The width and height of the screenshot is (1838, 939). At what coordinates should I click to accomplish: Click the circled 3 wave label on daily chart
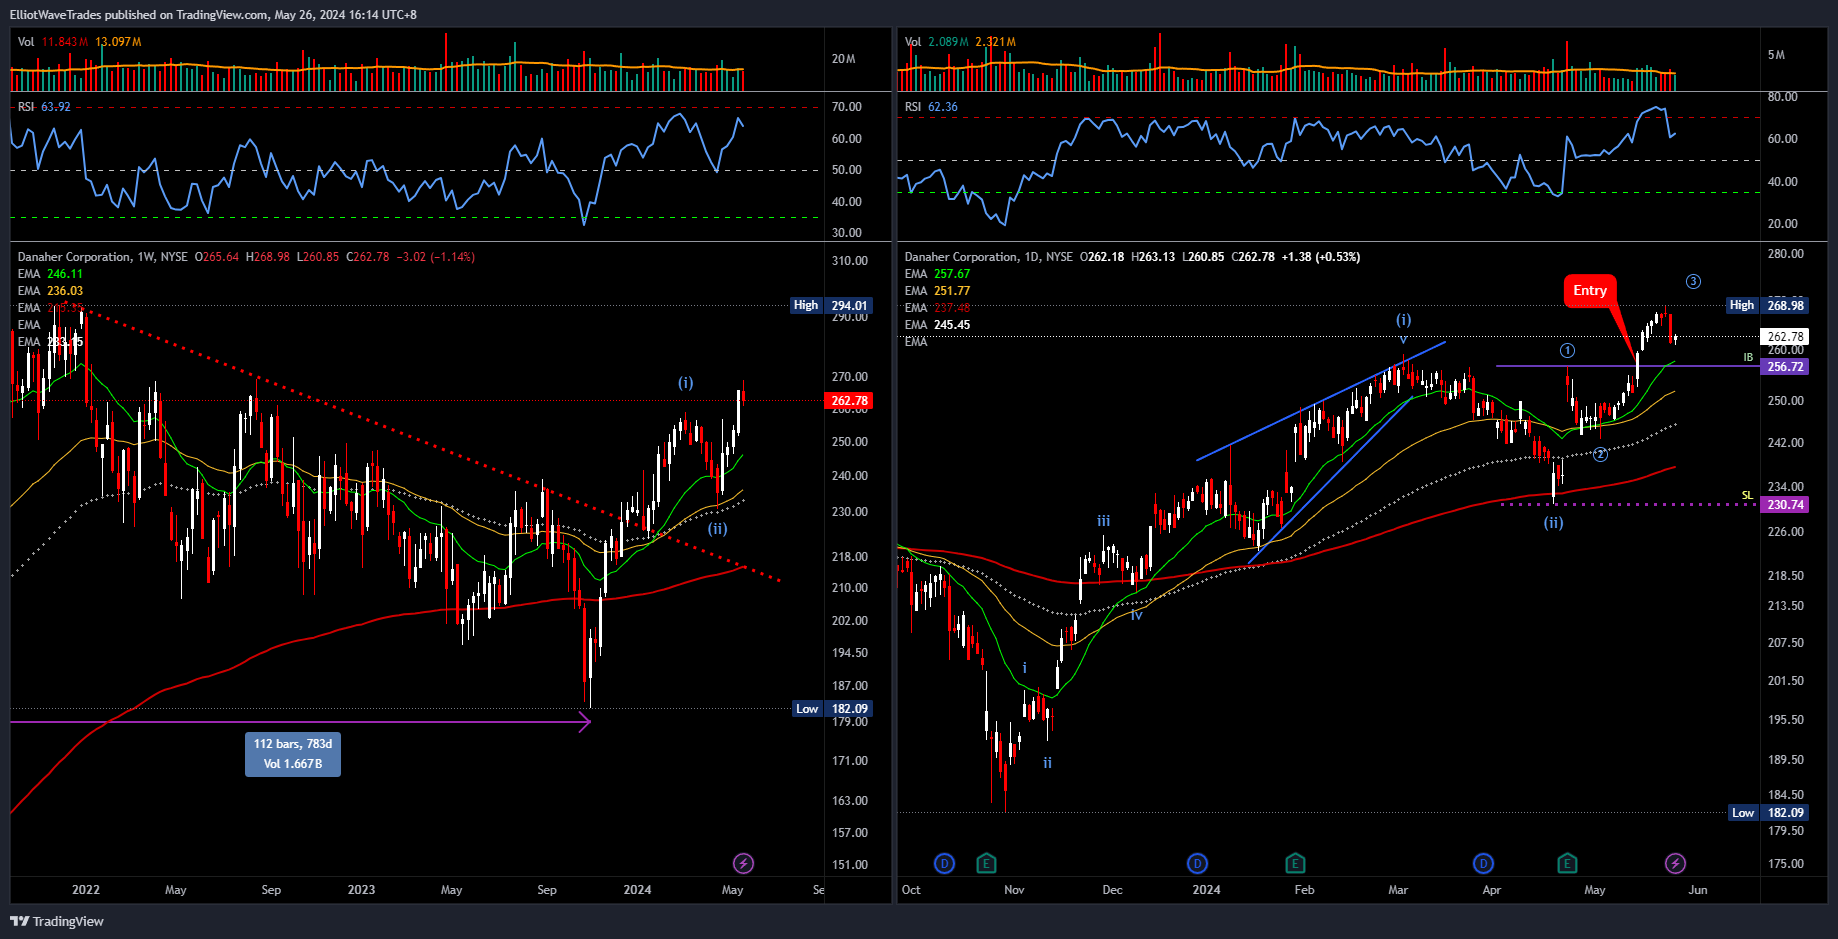click(x=1693, y=282)
